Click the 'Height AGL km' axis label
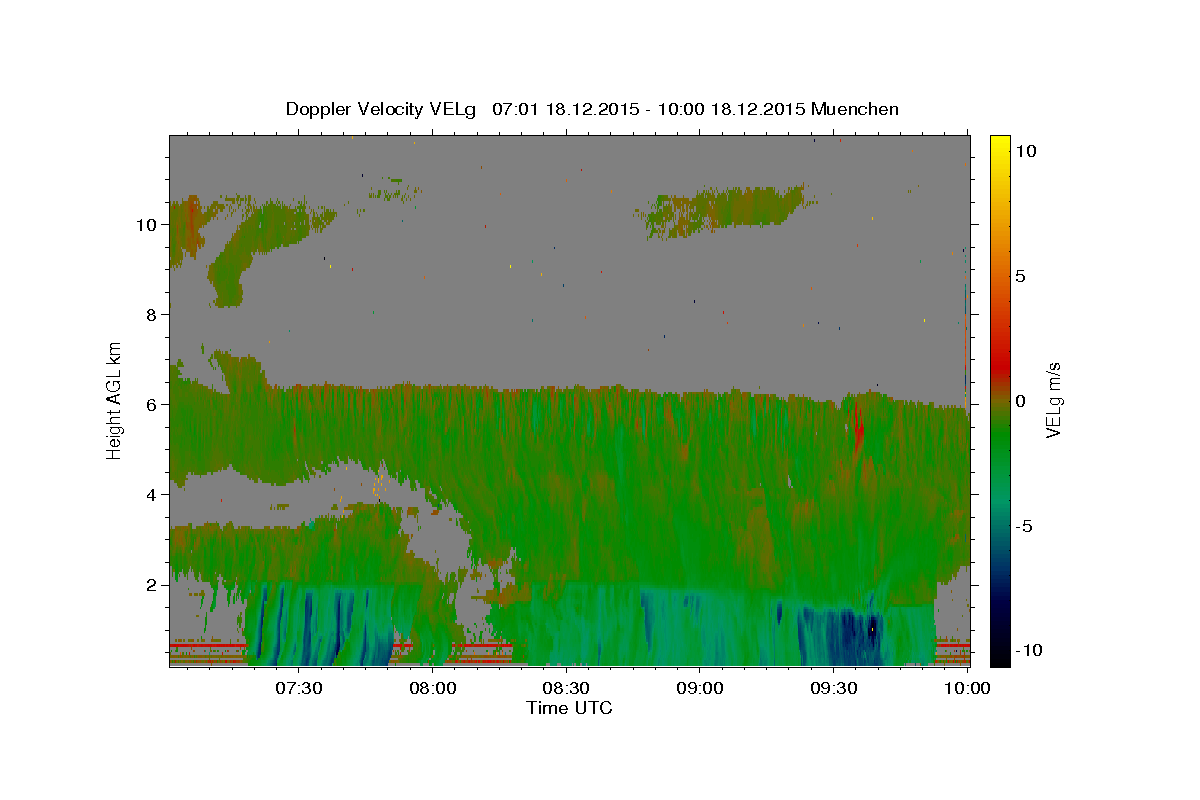The height and width of the screenshot is (800, 1200). [115, 399]
